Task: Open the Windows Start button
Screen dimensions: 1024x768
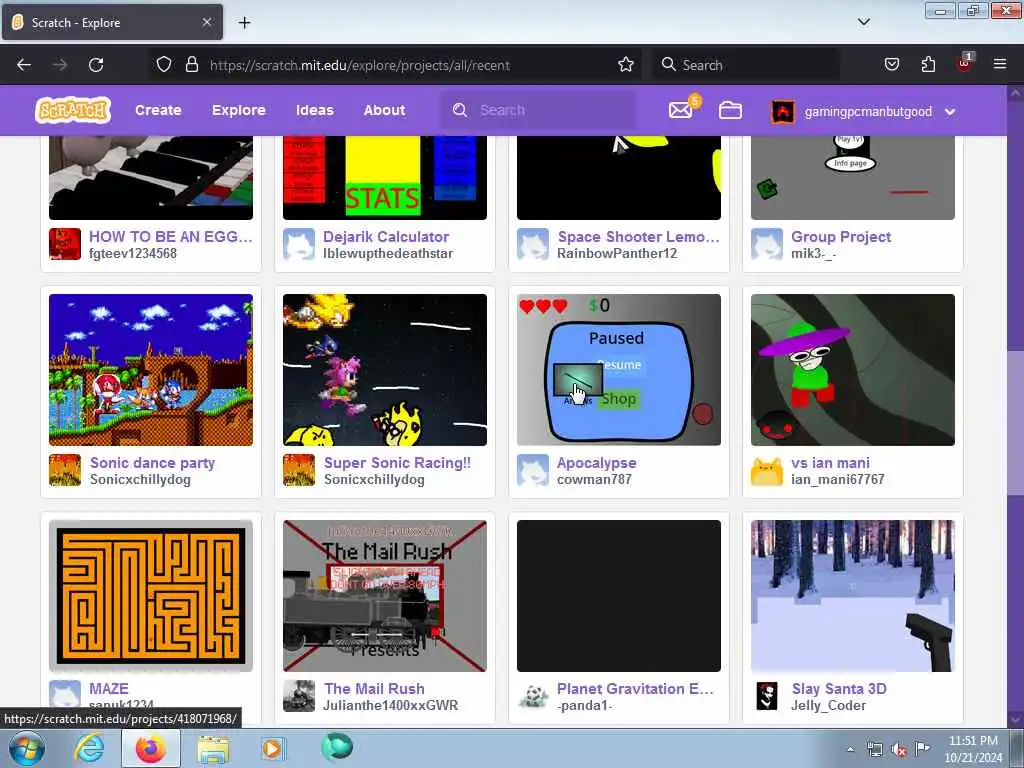Action: 27,748
